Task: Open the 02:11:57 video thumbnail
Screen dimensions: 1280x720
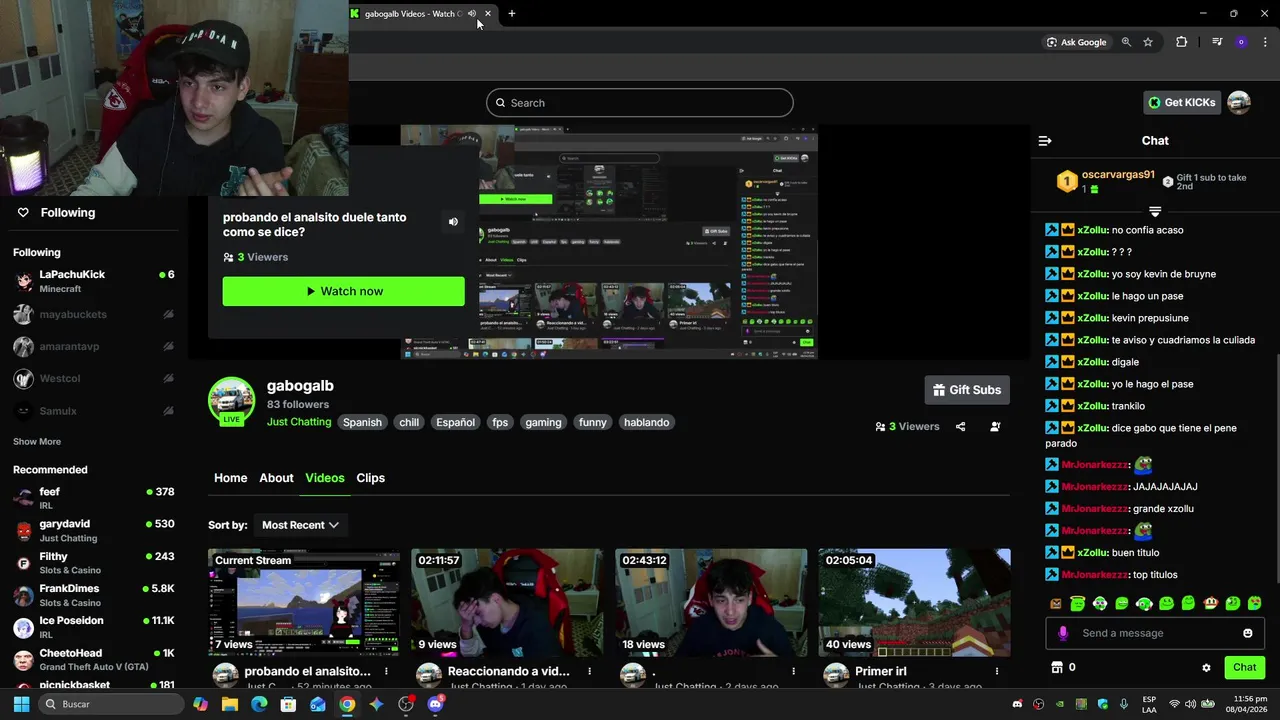Action: (x=507, y=602)
